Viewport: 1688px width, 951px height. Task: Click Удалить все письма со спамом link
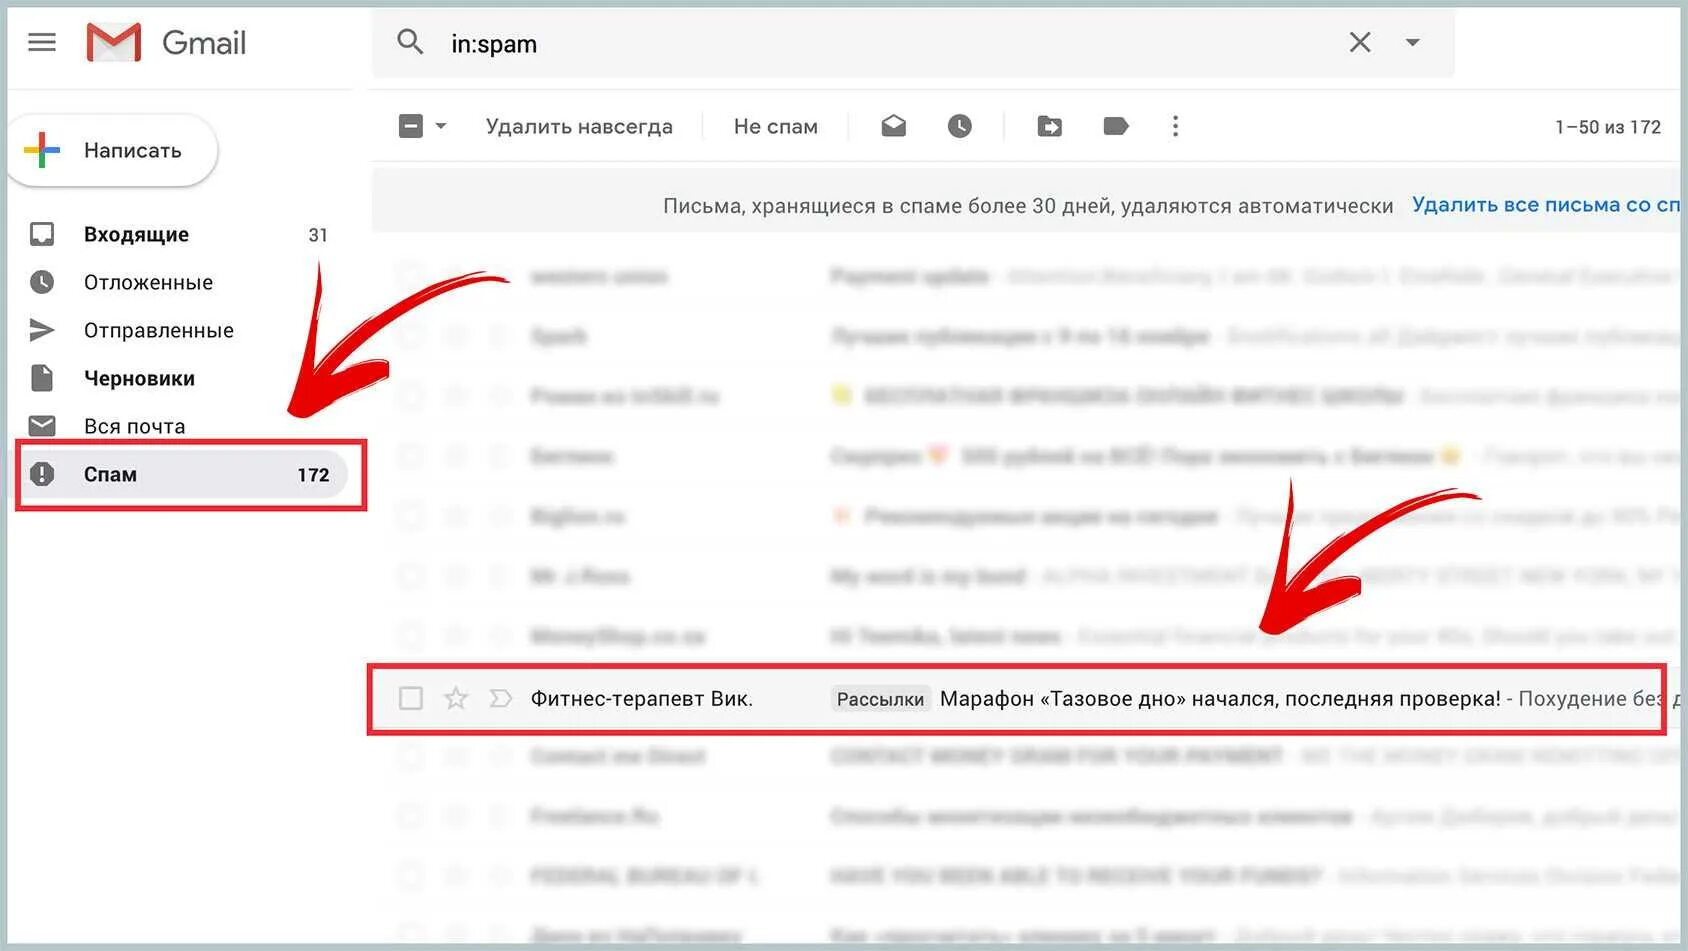coord(1546,204)
